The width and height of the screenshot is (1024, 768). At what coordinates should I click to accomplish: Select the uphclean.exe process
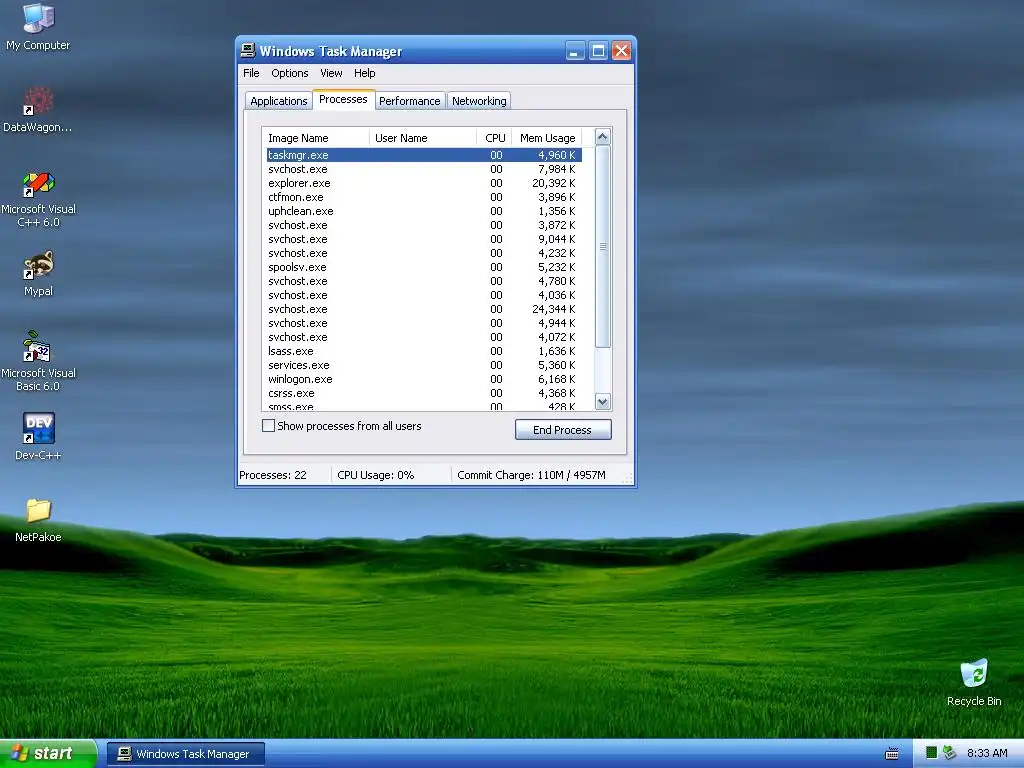tap(424, 211)
